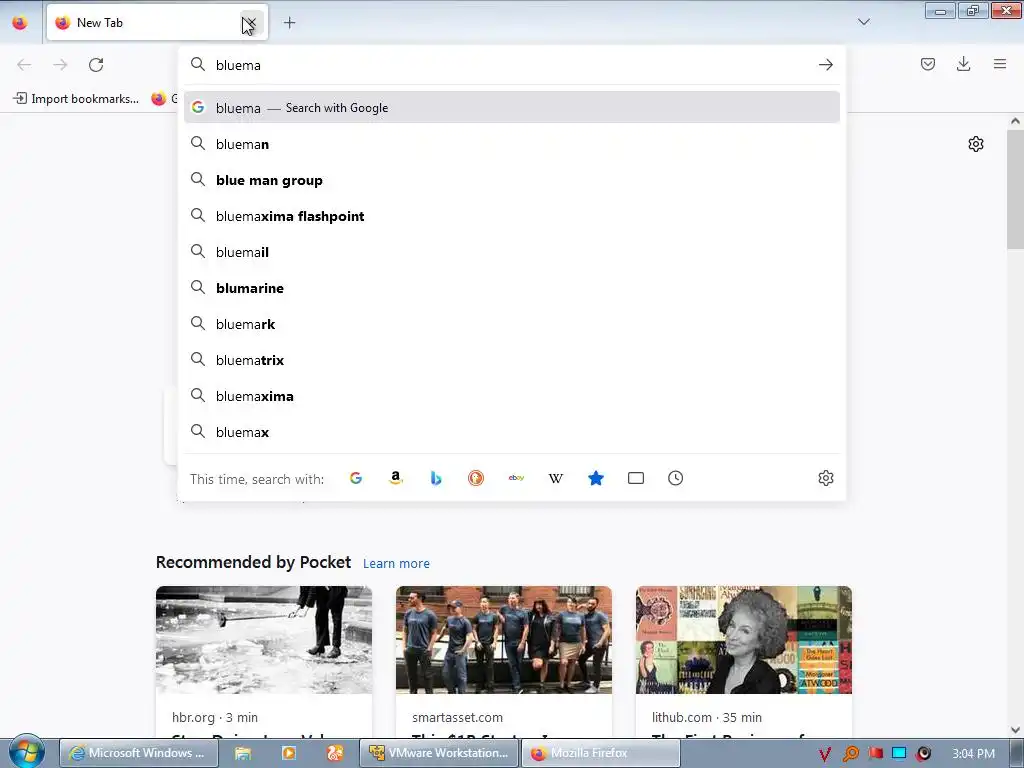Open a new tab with plus button

pos(289,23)
